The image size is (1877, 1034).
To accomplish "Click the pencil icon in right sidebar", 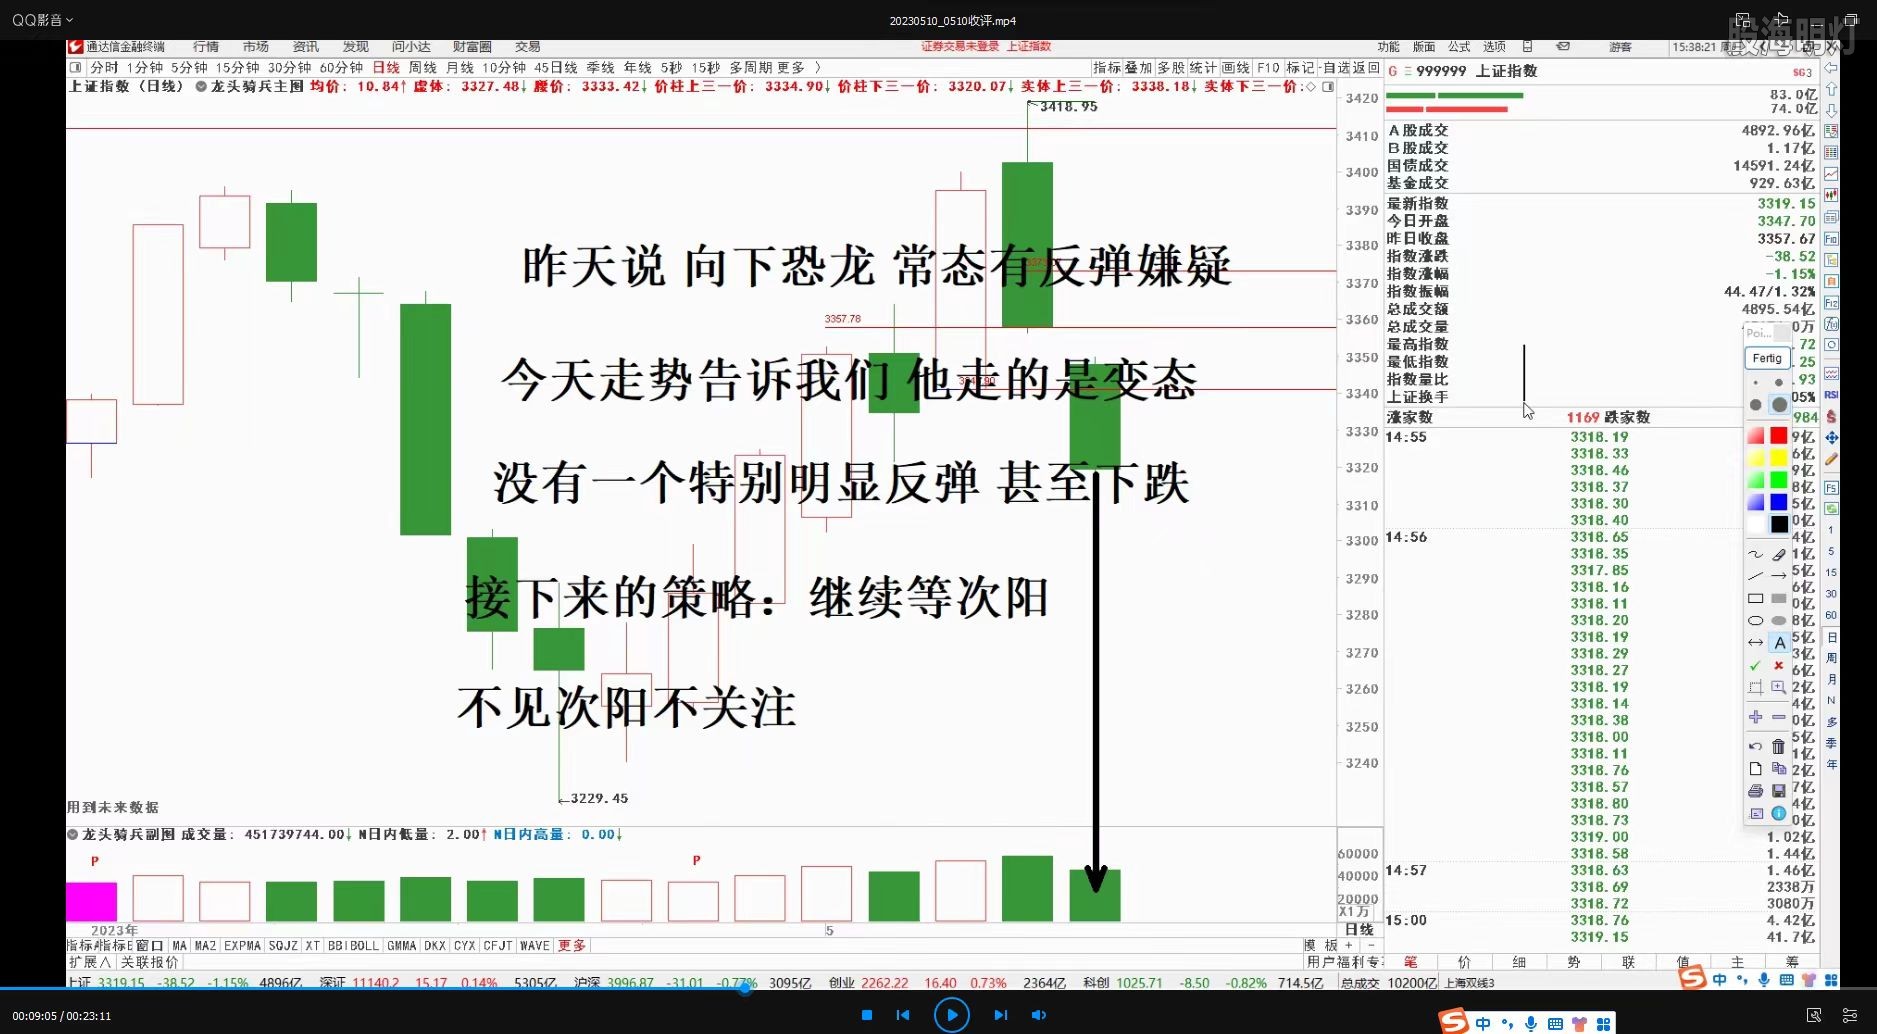I will [x=1831, y=459].
